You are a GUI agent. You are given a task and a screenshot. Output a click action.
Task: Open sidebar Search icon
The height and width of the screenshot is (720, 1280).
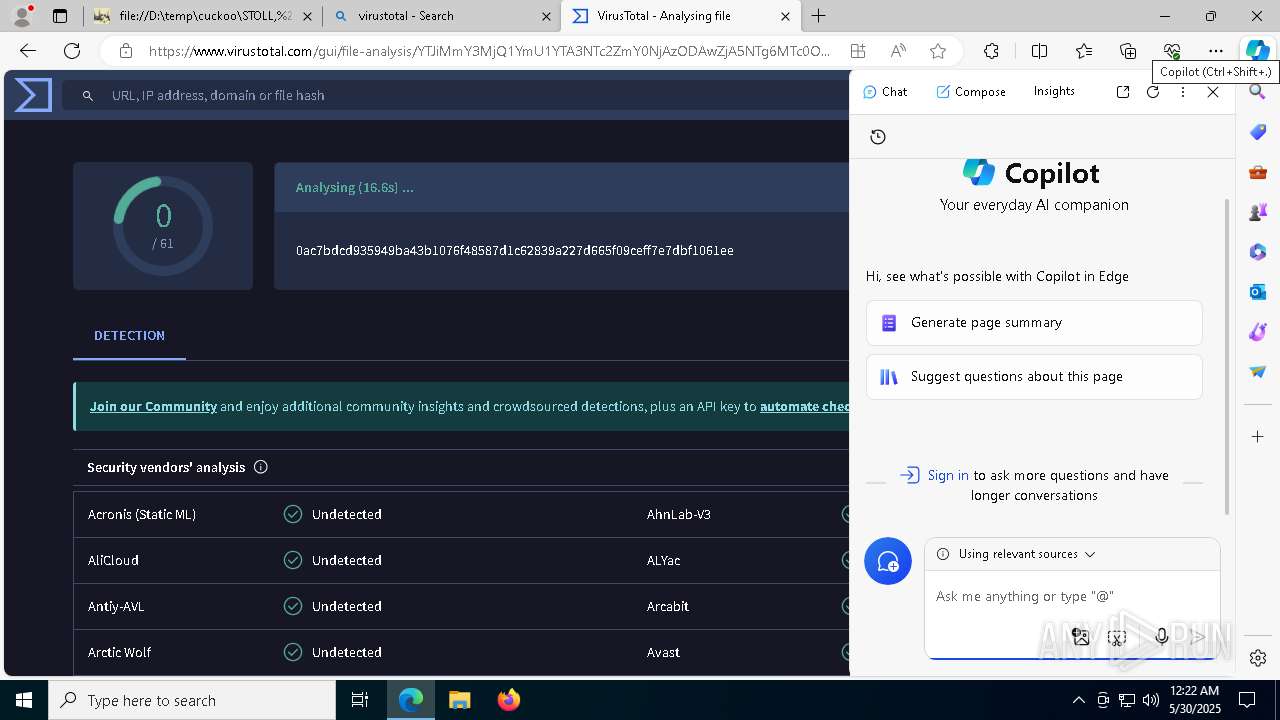tap(1258, 92)
